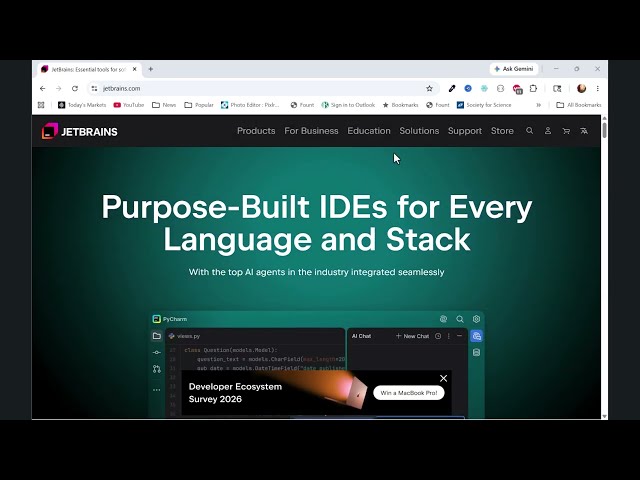Click New Chat in the AI Chat panel
The image size is (640, 480).
tap(412, 336)
